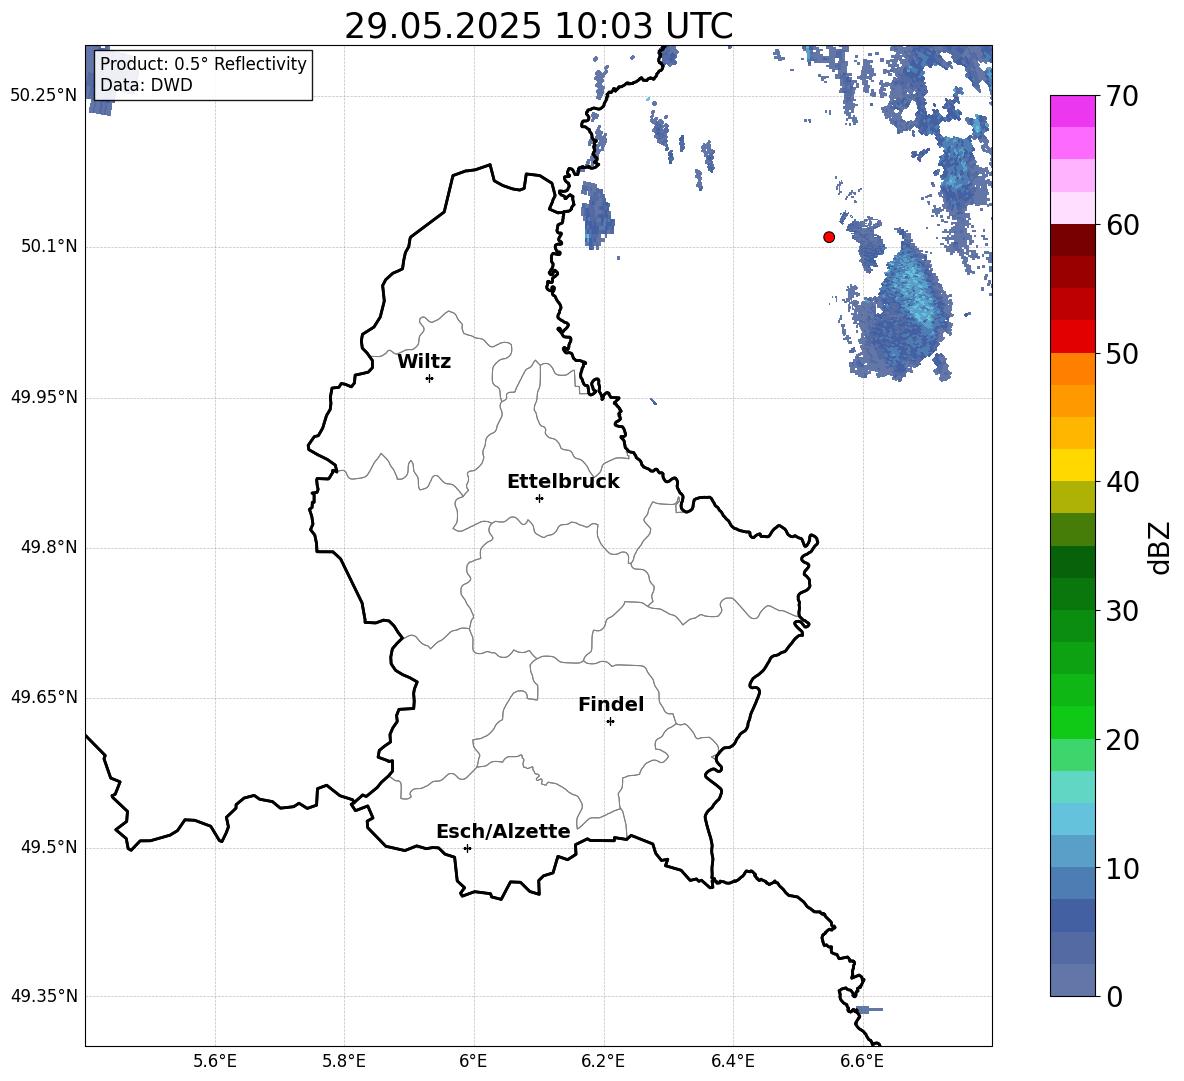1184x1081 pixels.
Task: Click the 50.1°N latitude tick label
Action: click(49, 247)
